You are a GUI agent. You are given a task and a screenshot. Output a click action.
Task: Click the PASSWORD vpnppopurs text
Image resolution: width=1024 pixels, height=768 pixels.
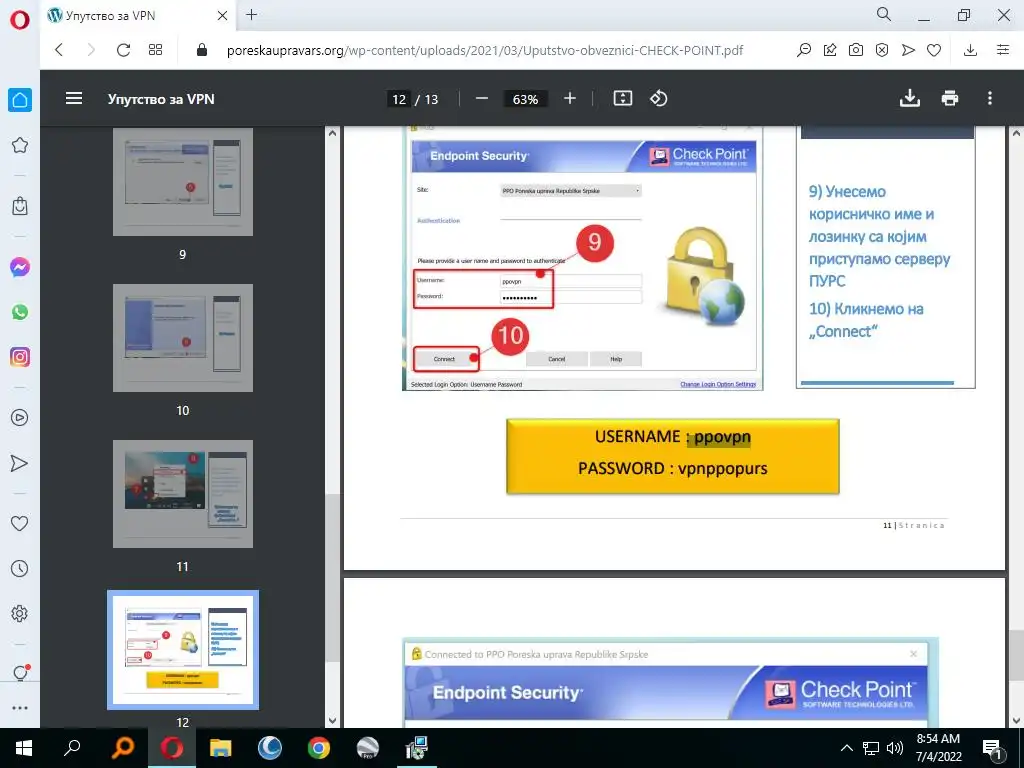click(673, 468)
